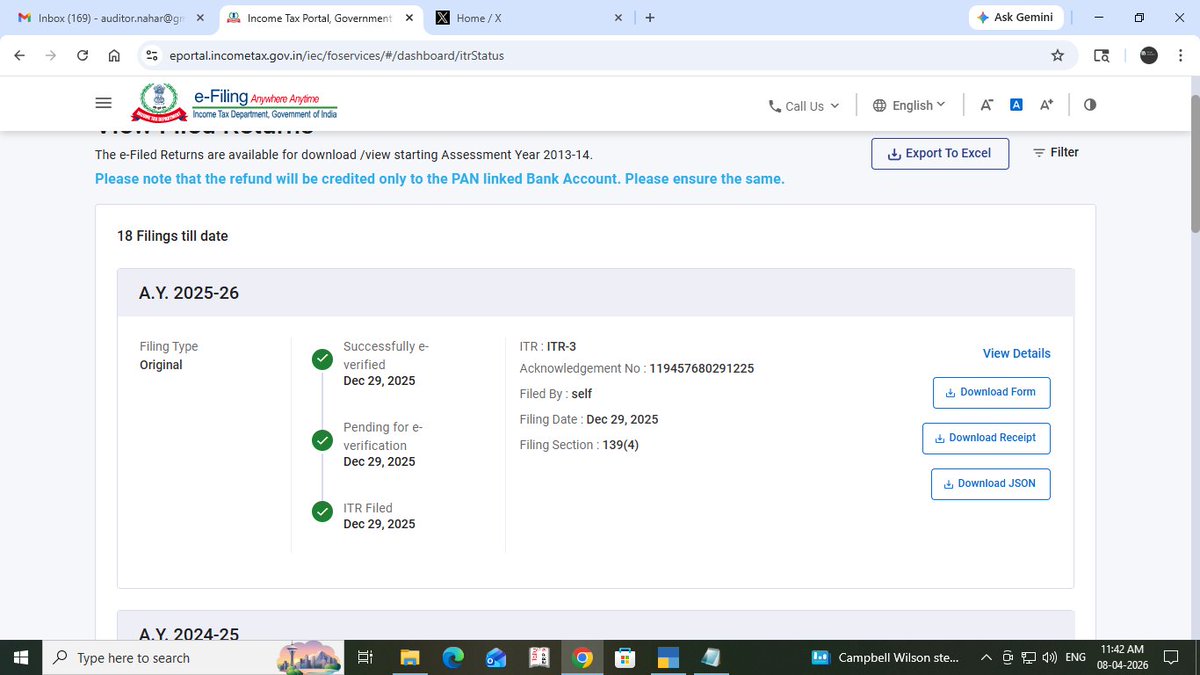Viewport: 1200px width, 675px height.
Task: Show hidden system tray icons
Action: click(987, 658)
